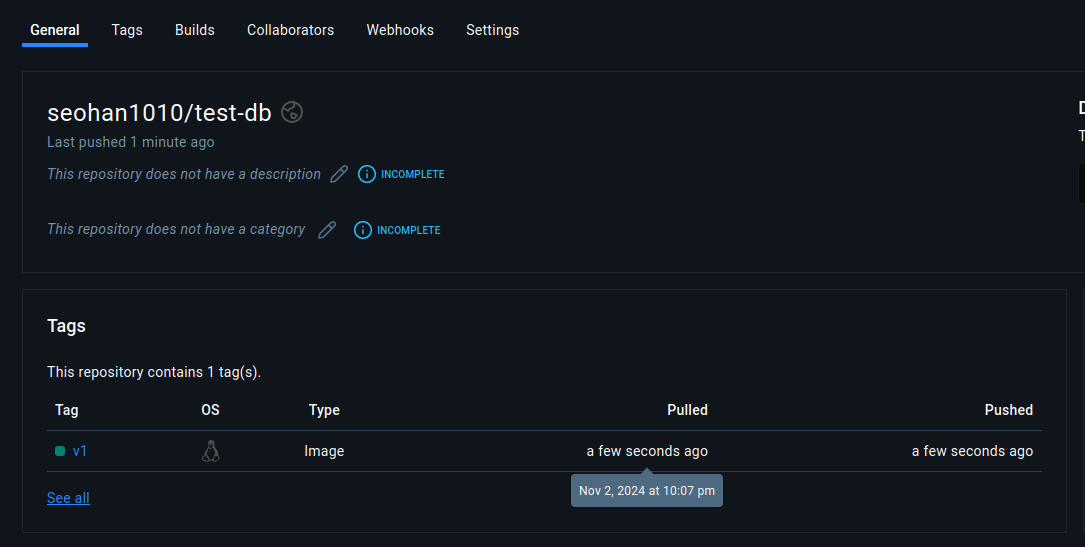This screenshot has height=547, width=1085.
Task: Click 'This repository does not have a category'
Action: 176,229
